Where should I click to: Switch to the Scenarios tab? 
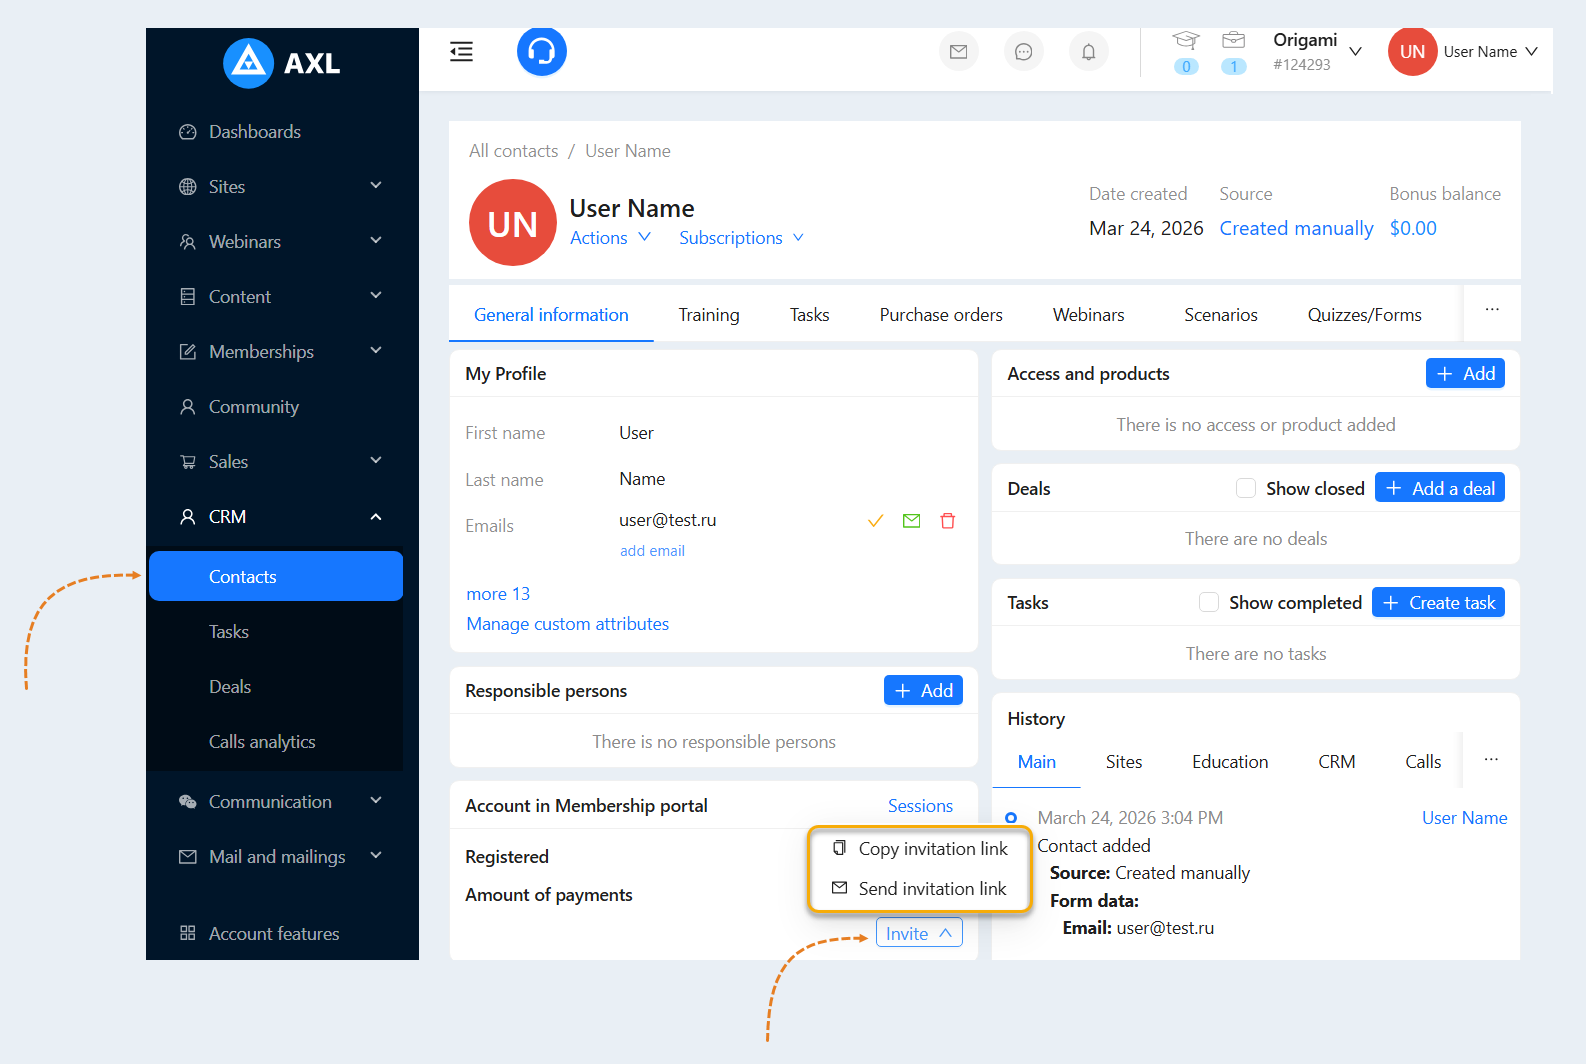coord(1221,315)
